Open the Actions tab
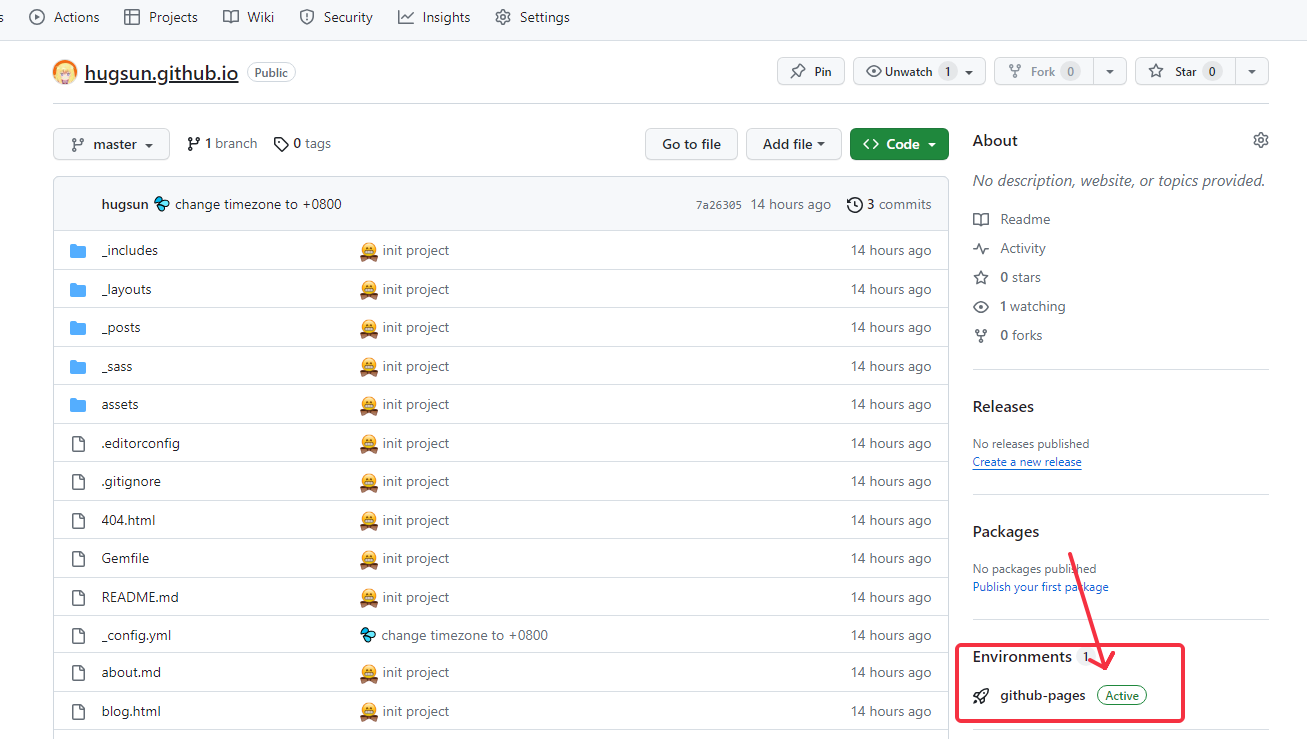 coord(65,17)
